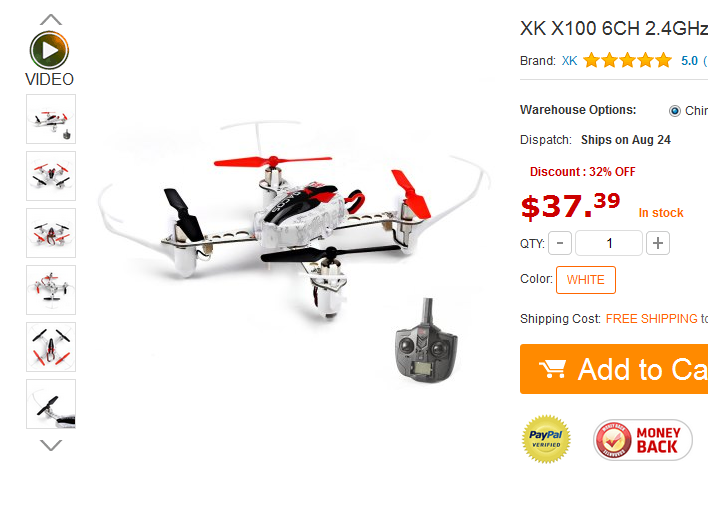View first thumbnail of drone with controller
This screenshot has height=509, width=708.
coord(51,119)
